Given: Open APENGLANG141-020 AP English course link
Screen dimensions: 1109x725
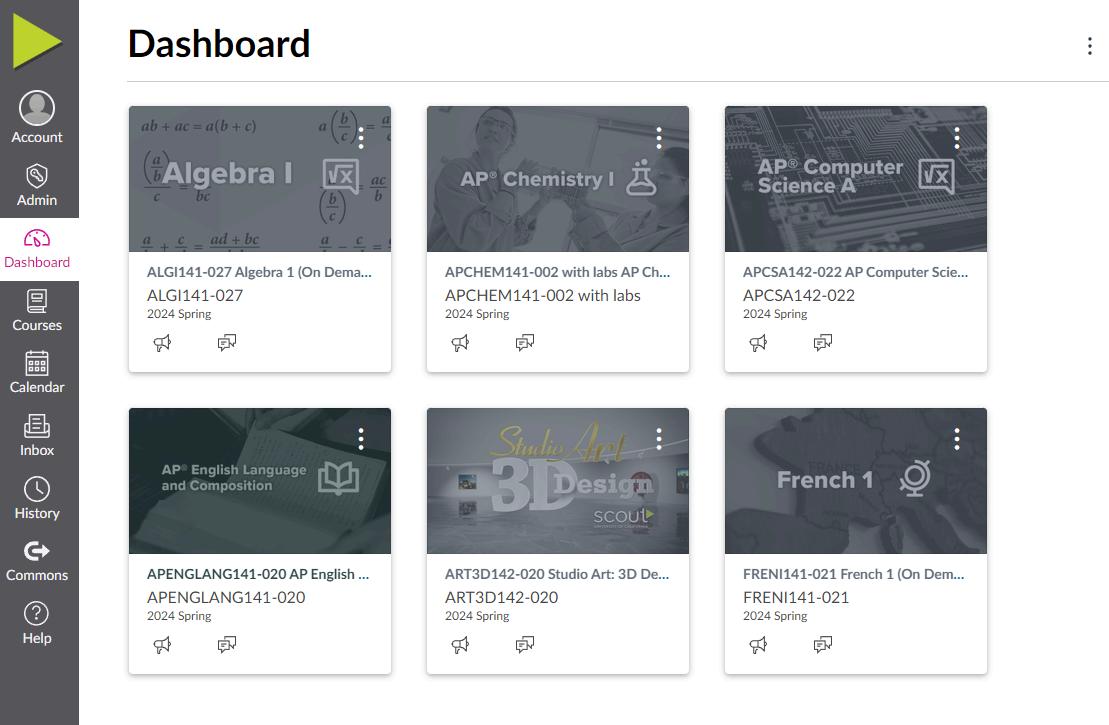Looking at the screenshot, I should [x=258, y=574].
